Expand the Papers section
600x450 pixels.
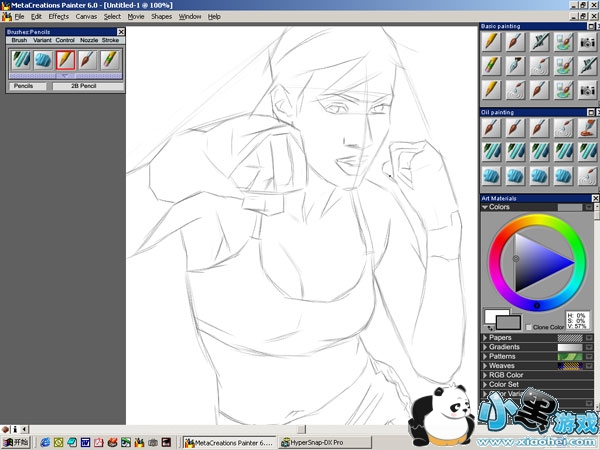pos(486,338)
